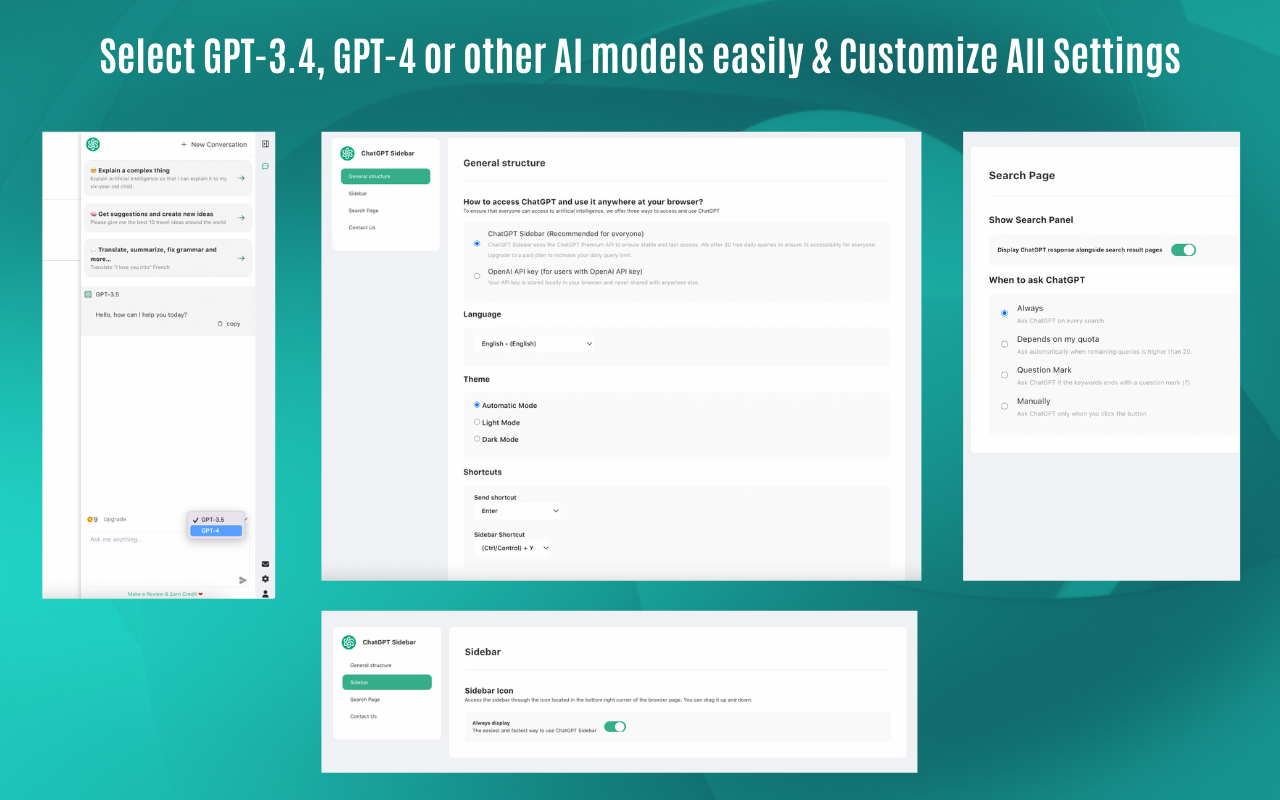Choose Light Mode theme
Viewport: 1280px width, 800px height.
tap(477, 422)
